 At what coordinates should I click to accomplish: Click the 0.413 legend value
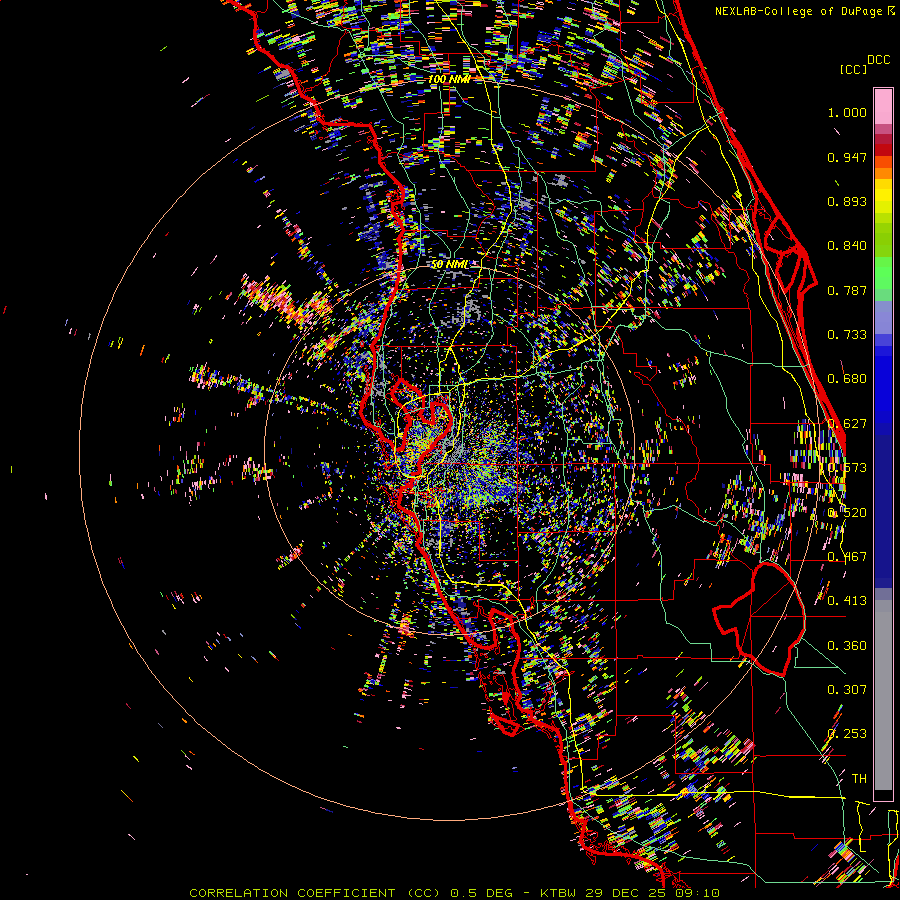tap(847, 601)
